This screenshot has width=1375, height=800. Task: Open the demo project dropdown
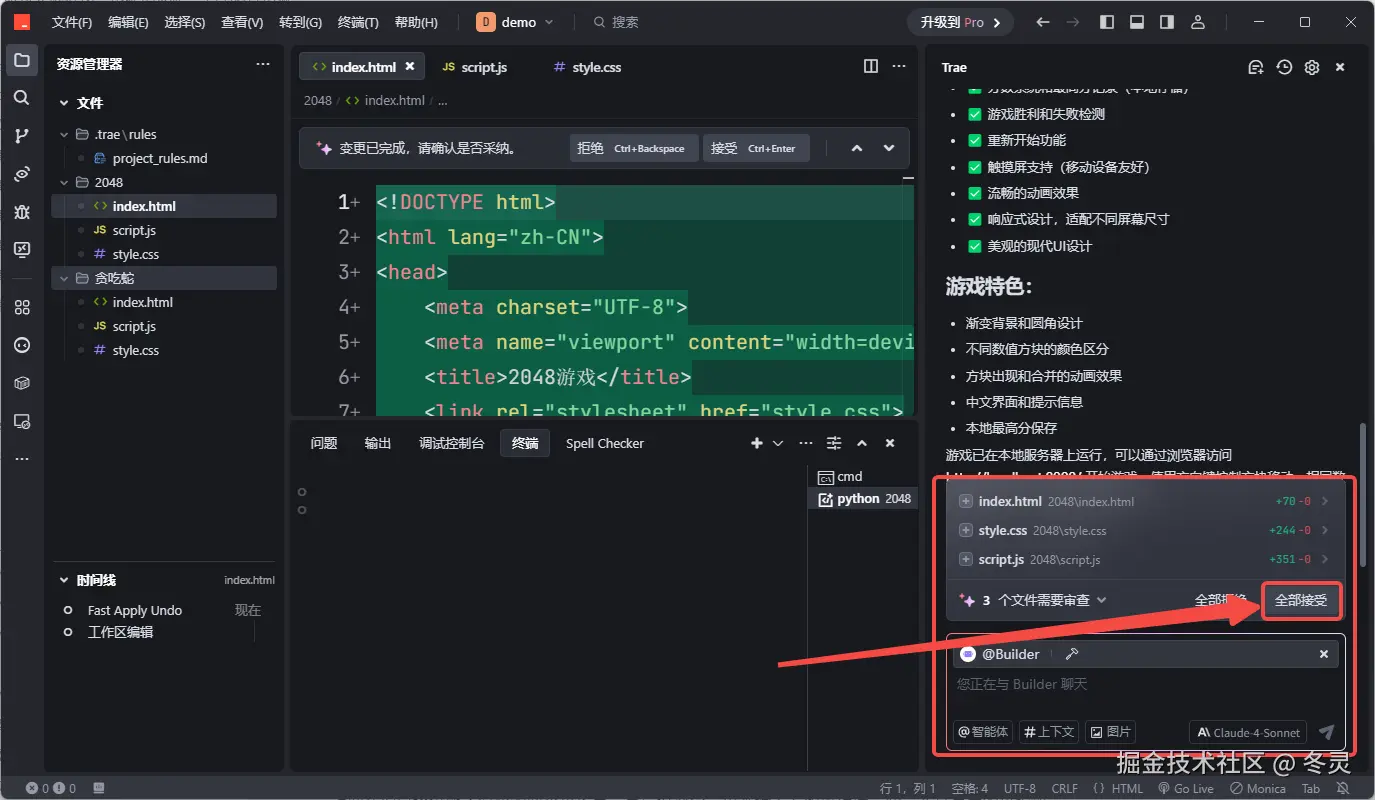515,22
